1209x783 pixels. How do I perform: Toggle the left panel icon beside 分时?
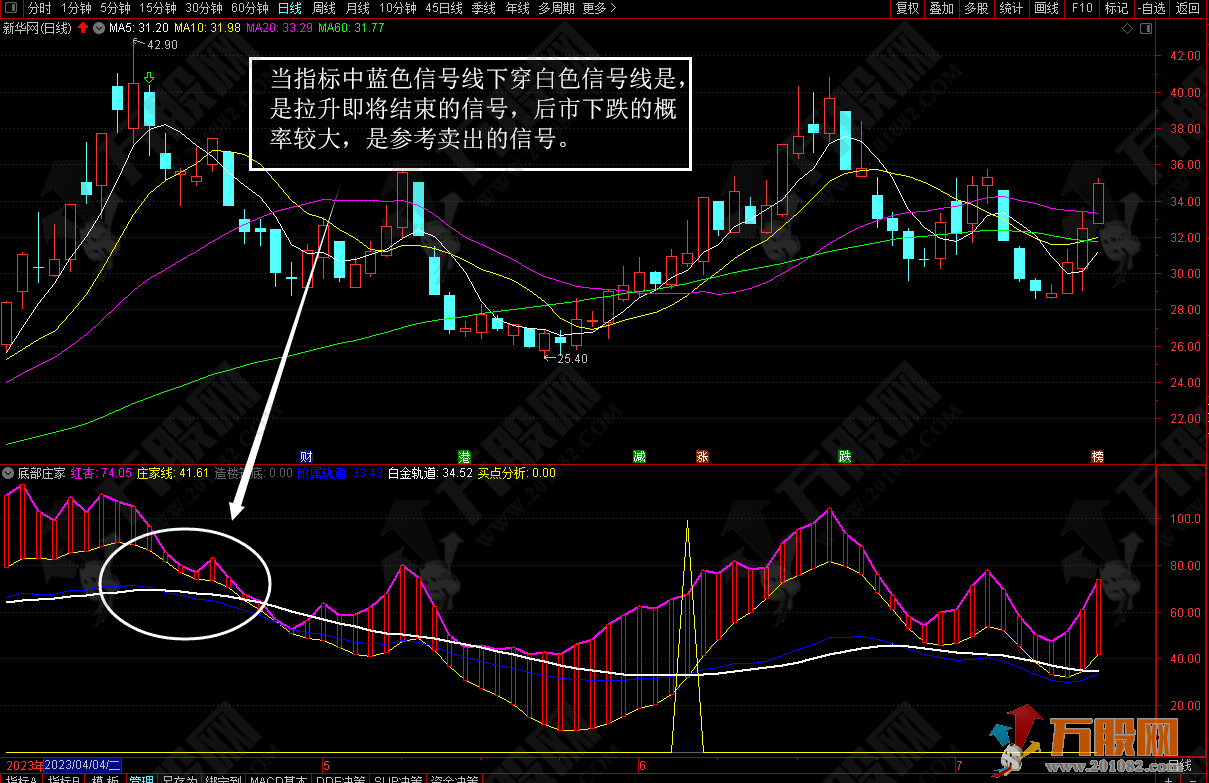click(11, 8)
